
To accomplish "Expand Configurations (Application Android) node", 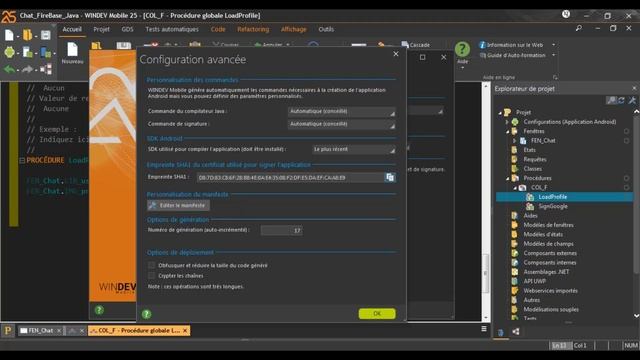I will coord(507,122).
